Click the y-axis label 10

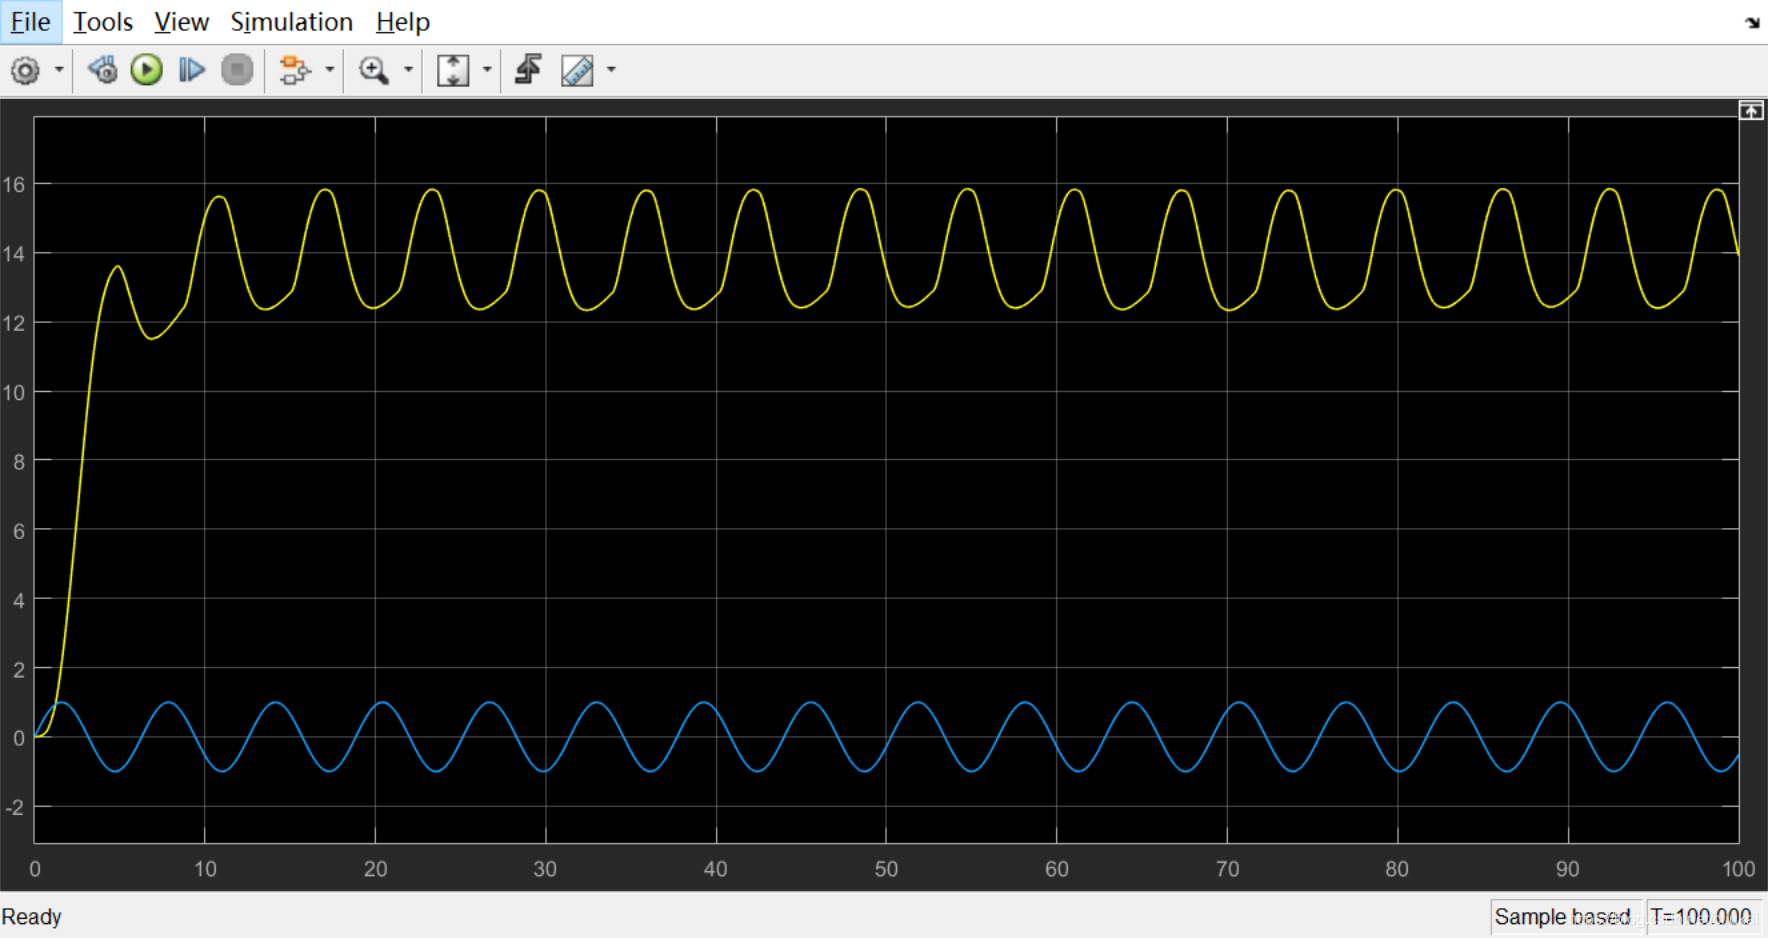[x=14, y=392]
